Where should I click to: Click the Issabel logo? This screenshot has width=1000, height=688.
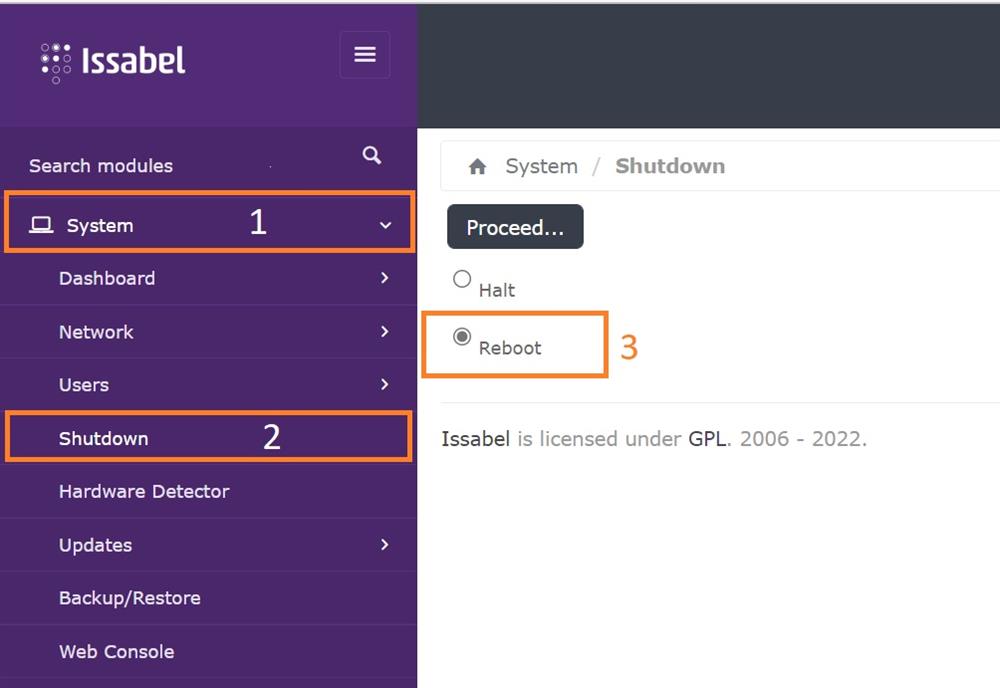(x=110, y=62)
